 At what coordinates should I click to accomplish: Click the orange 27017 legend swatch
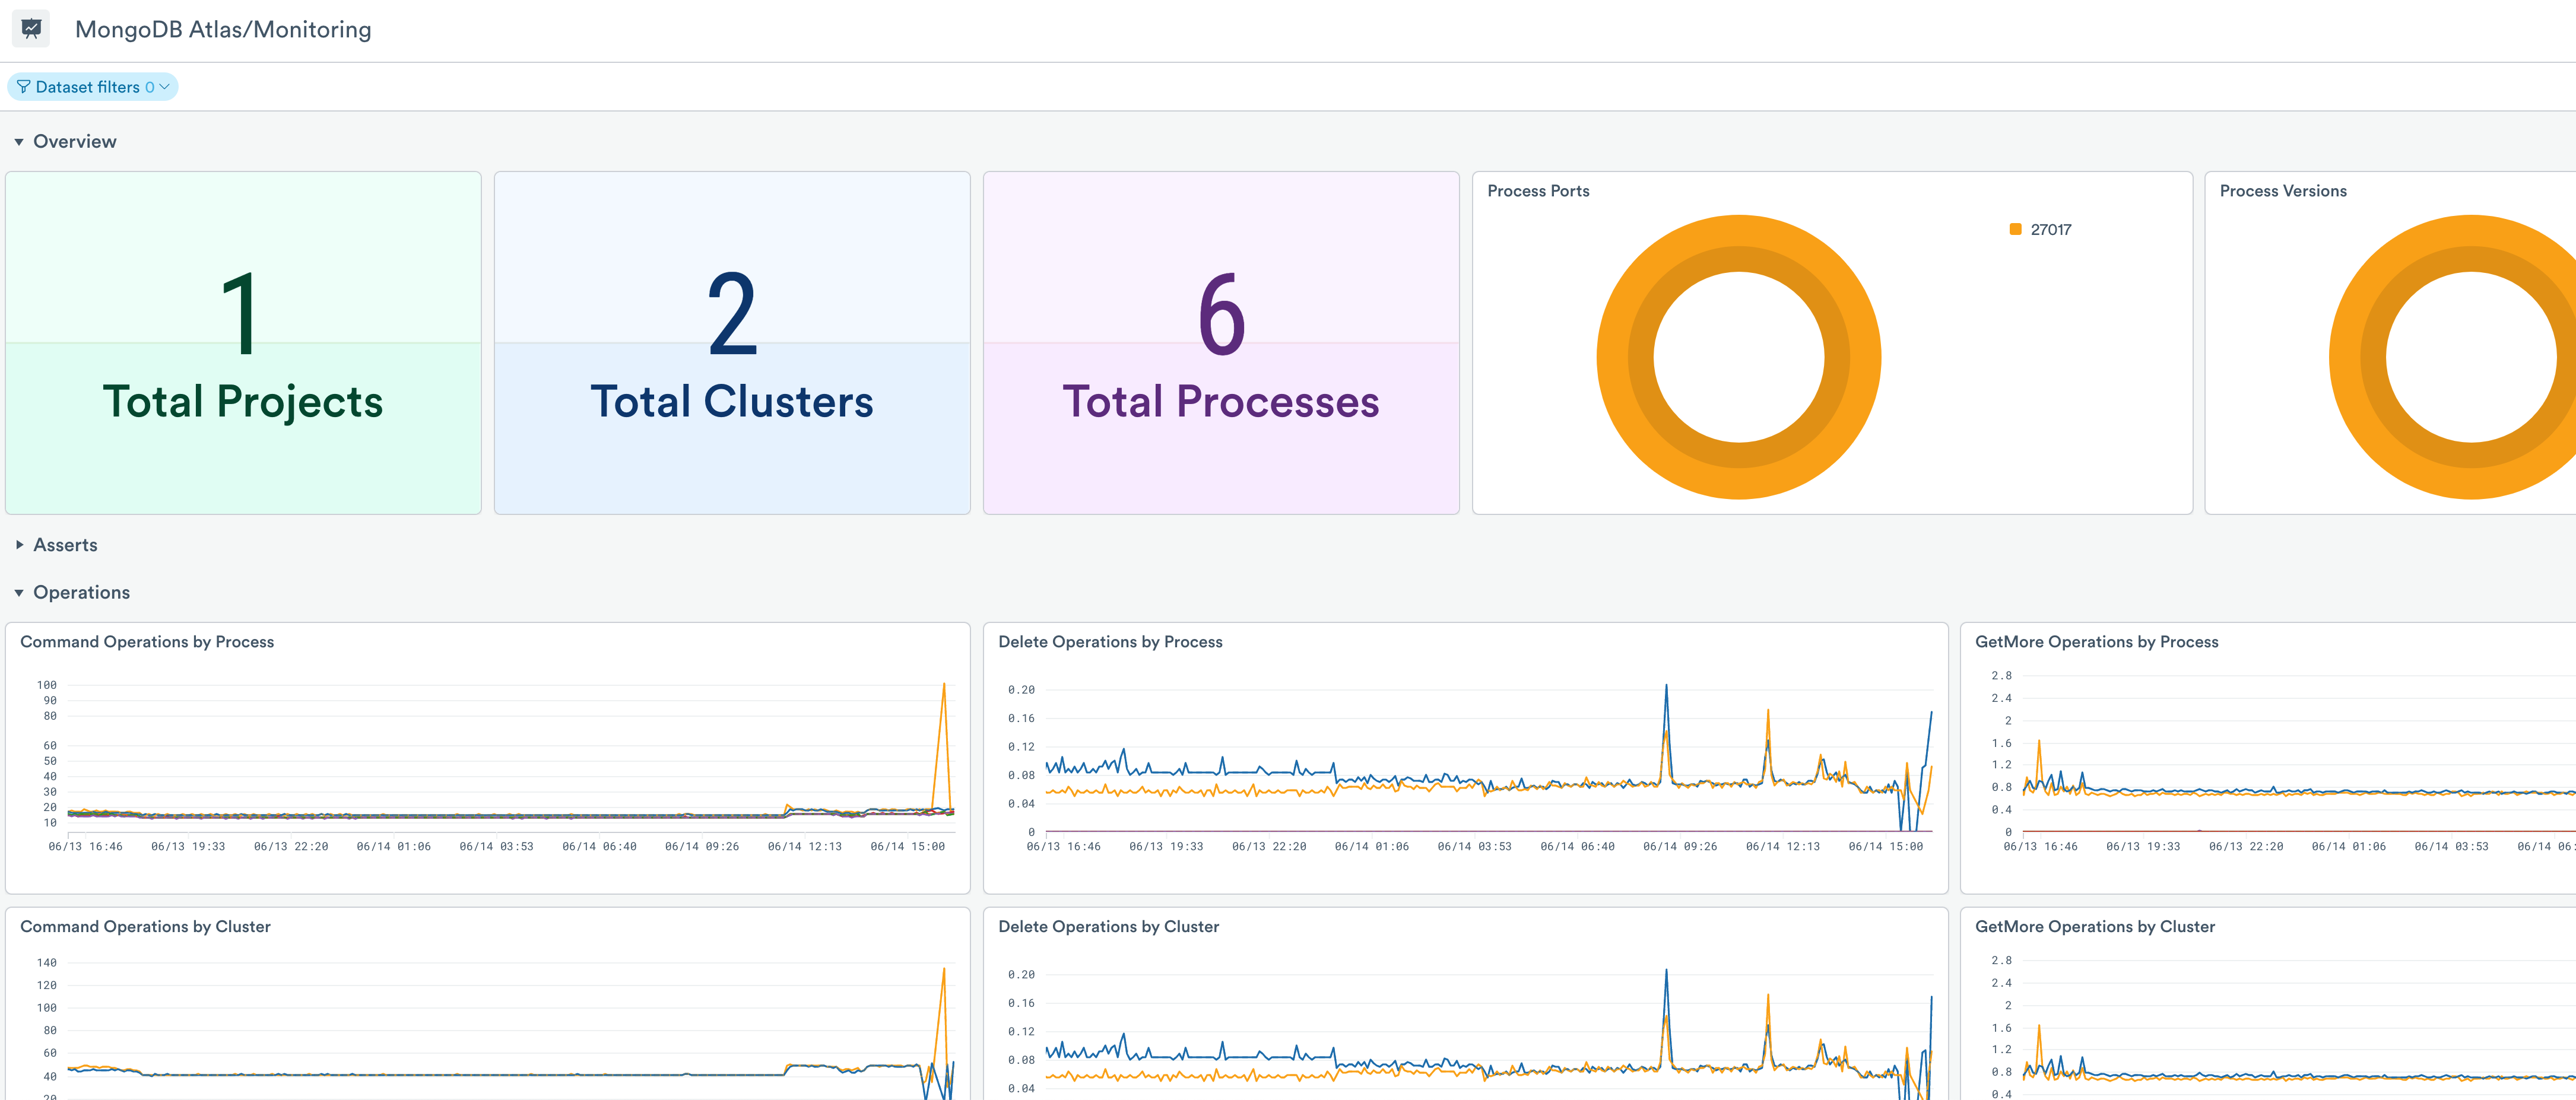click(2015, 230)
